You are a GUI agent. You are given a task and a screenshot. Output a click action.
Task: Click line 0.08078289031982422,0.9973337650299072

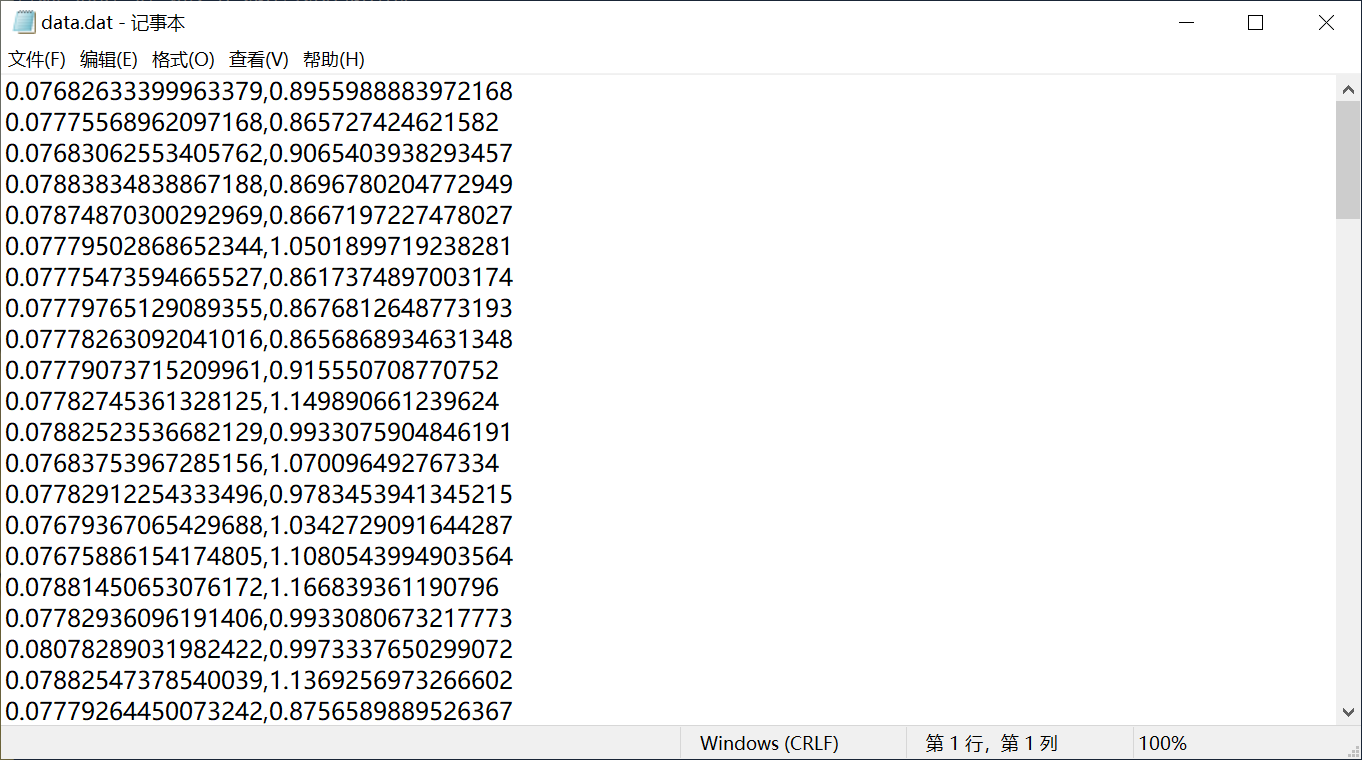pos(259,650)
